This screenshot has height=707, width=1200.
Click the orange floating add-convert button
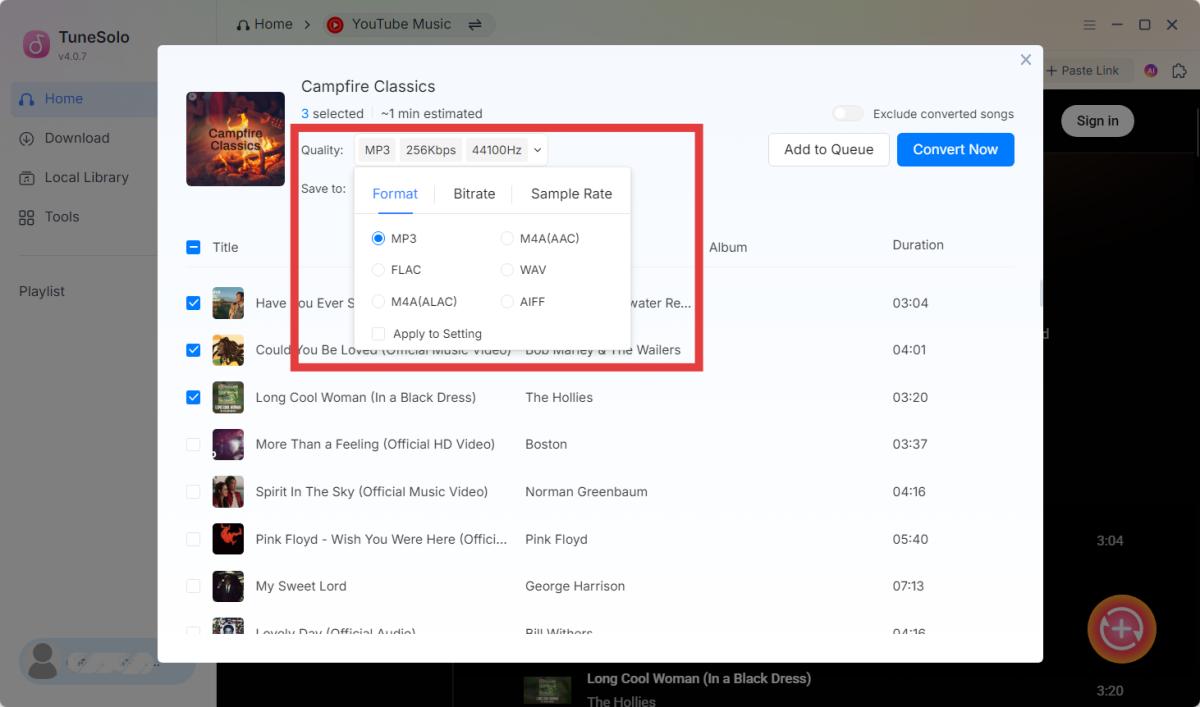pos(1121,629)
